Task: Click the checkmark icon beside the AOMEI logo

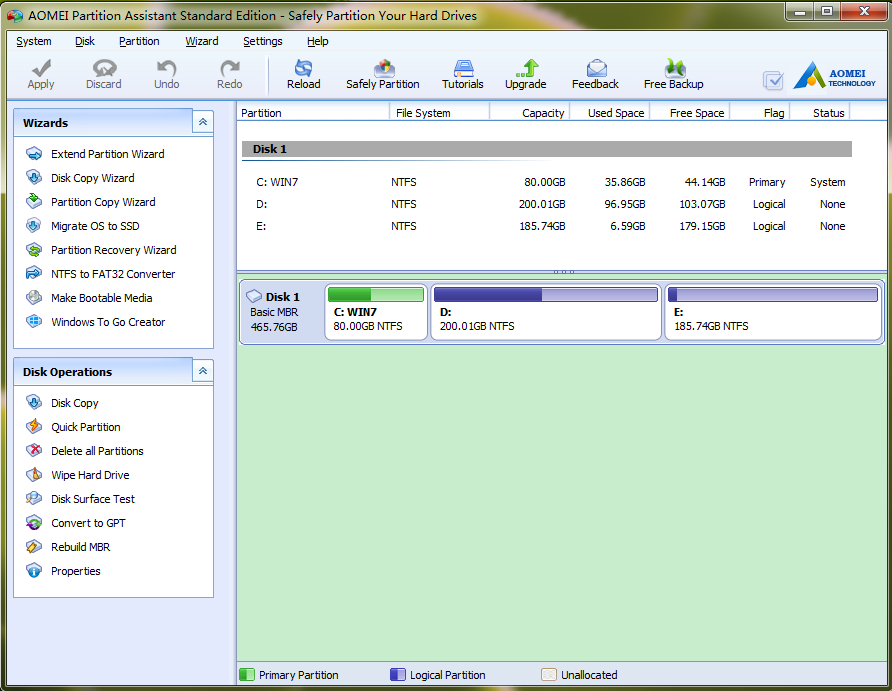Action: point(773,81)
